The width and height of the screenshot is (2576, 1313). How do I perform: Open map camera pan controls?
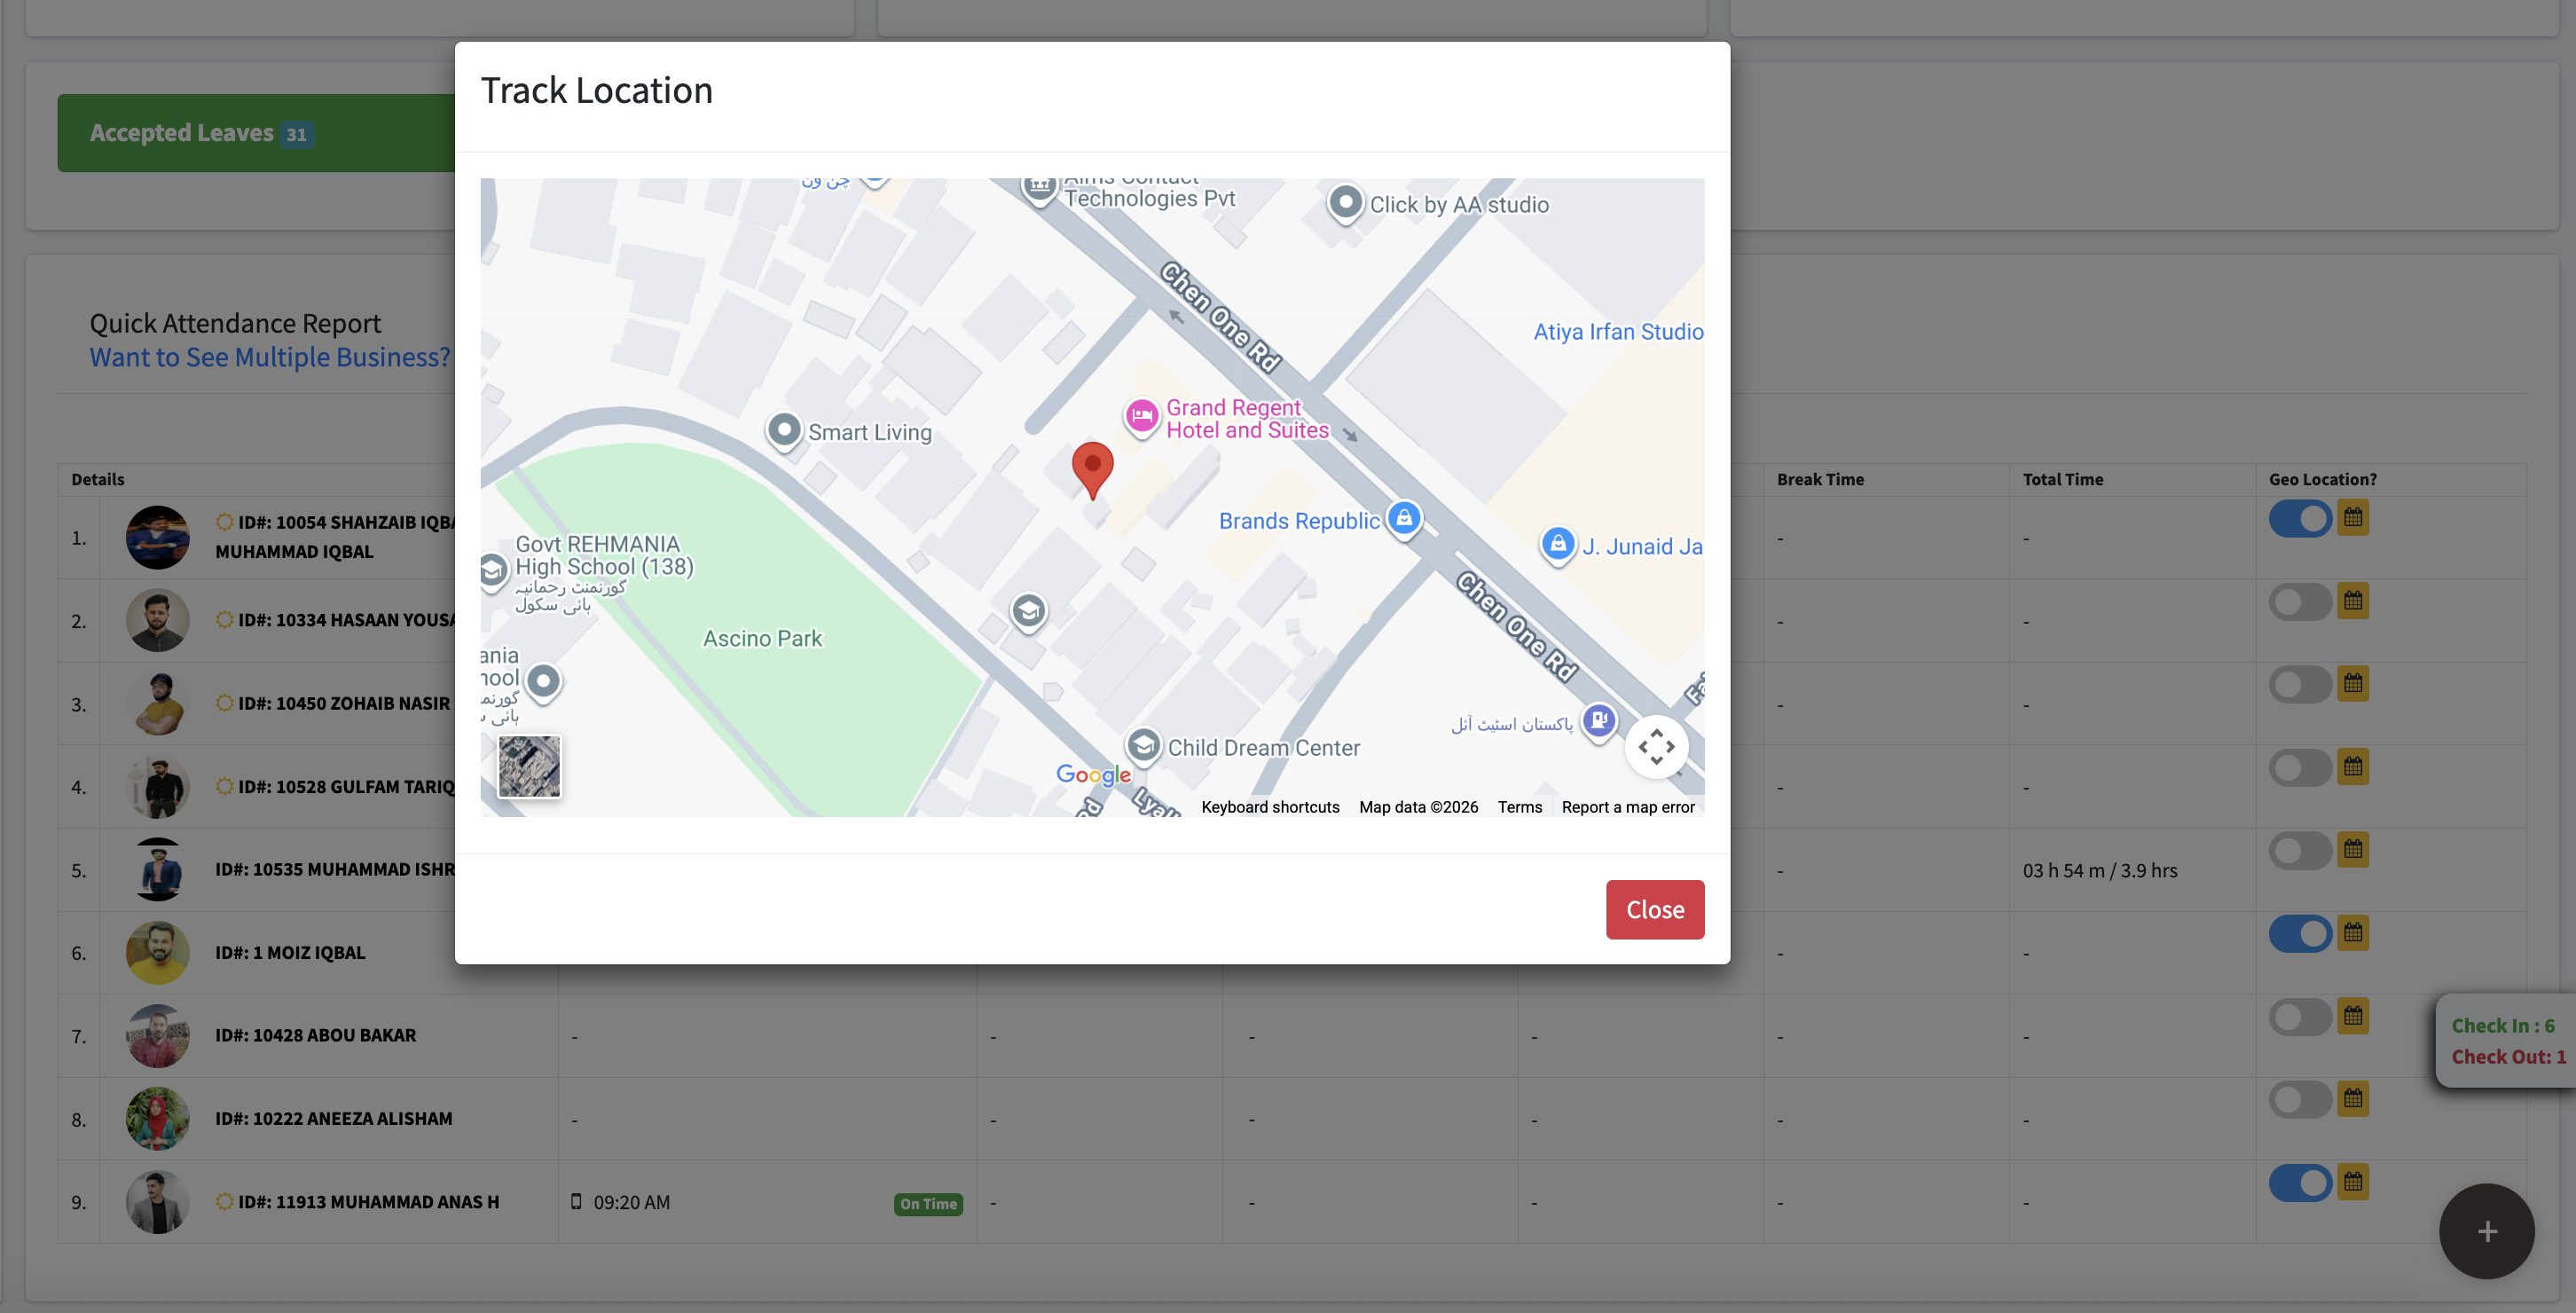point(1656,746)
